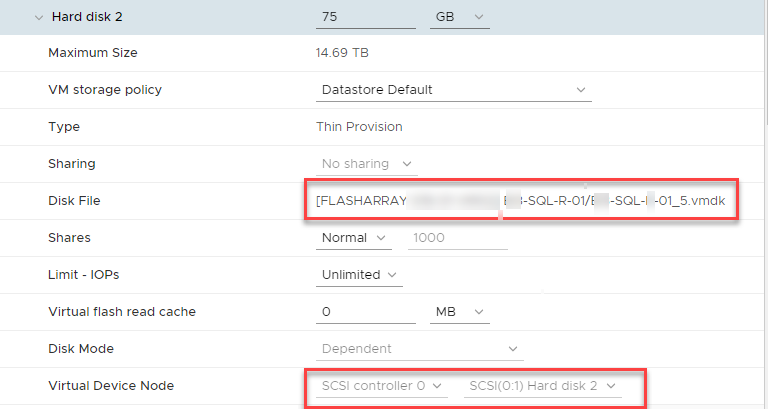Open the MB unit dropdown for flash cache

[x=459, y=312]
